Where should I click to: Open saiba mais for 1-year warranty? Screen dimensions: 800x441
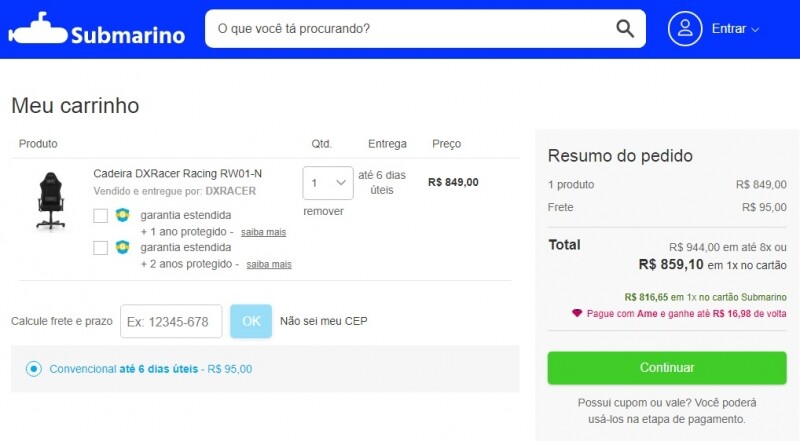tap(263, 232)
